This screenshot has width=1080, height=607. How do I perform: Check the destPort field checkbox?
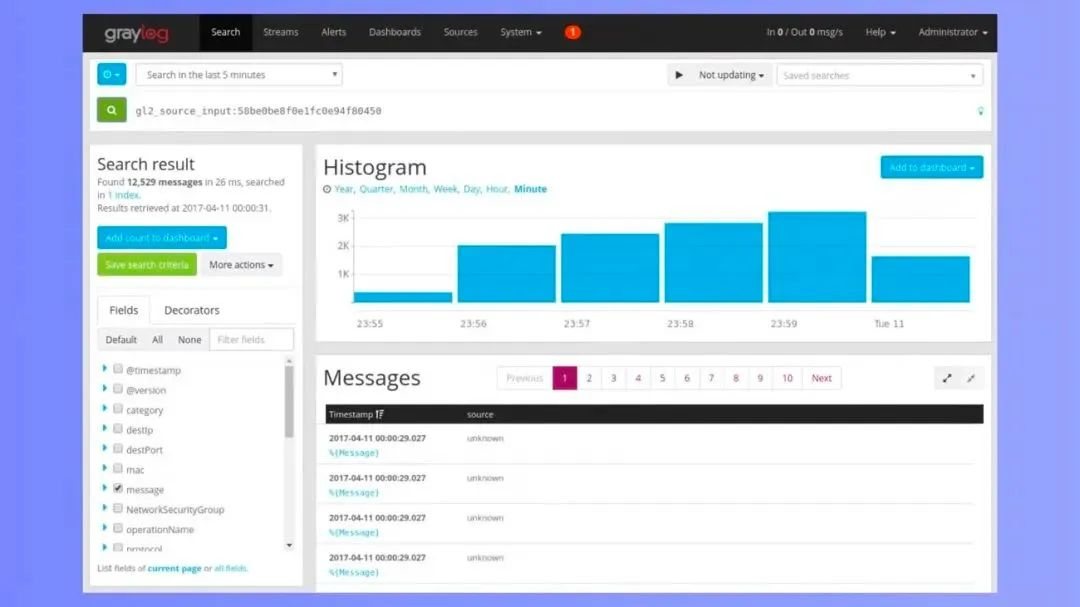tap(118, 449)
